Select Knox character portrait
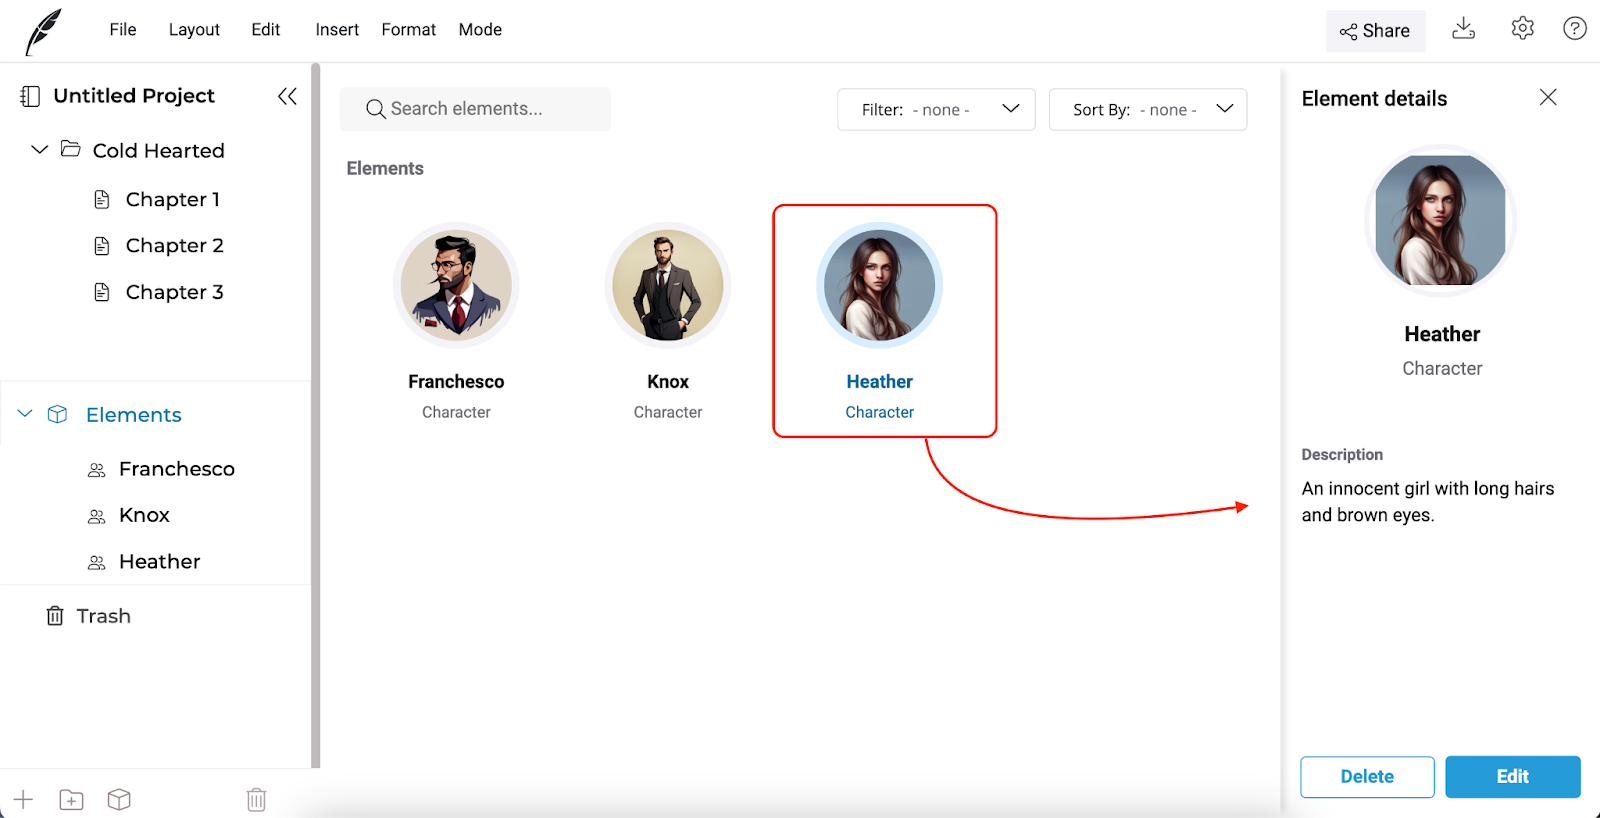Screen dimensions: 1600x818 tap(668, 285)
